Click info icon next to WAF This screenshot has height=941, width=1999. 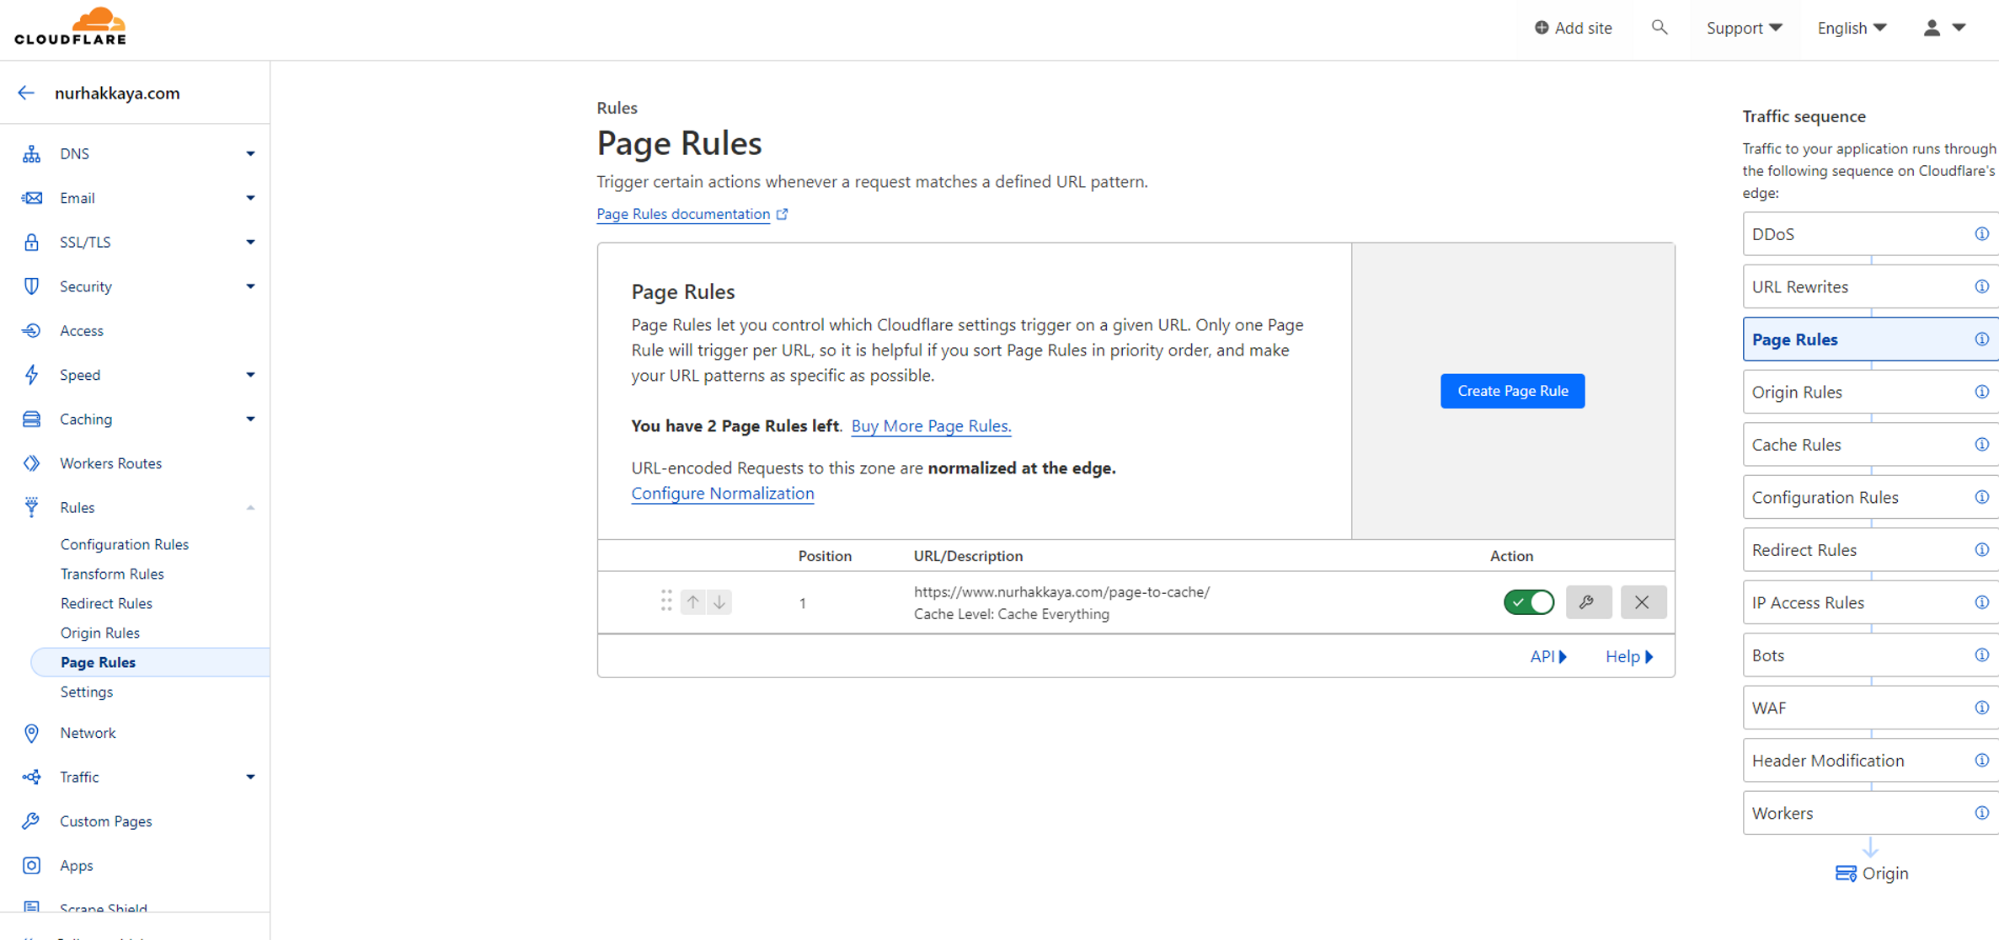1981,708
